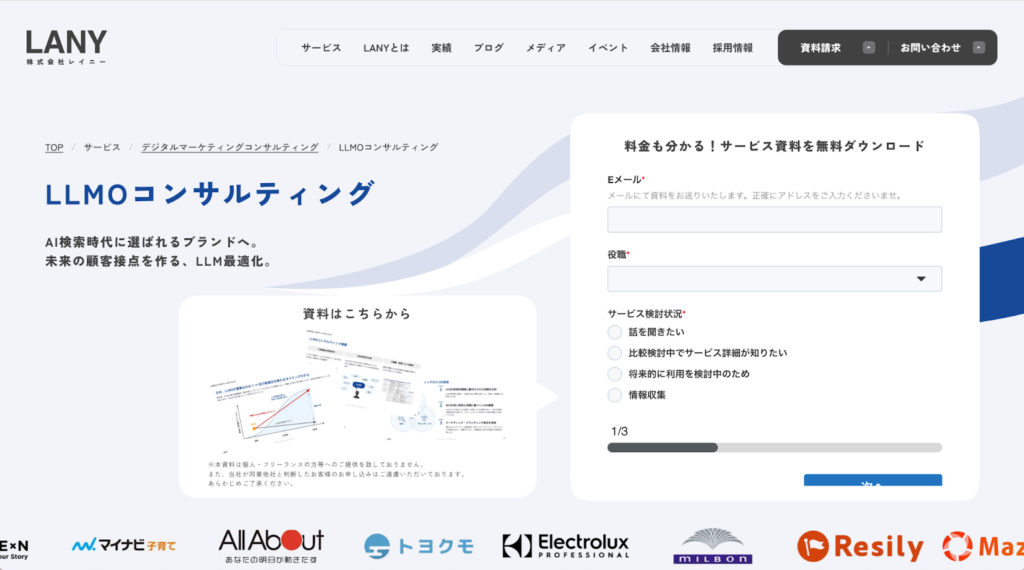The image size is (1024, 570).
Task: Click the Milbon logo
Action: click(712, 546)
